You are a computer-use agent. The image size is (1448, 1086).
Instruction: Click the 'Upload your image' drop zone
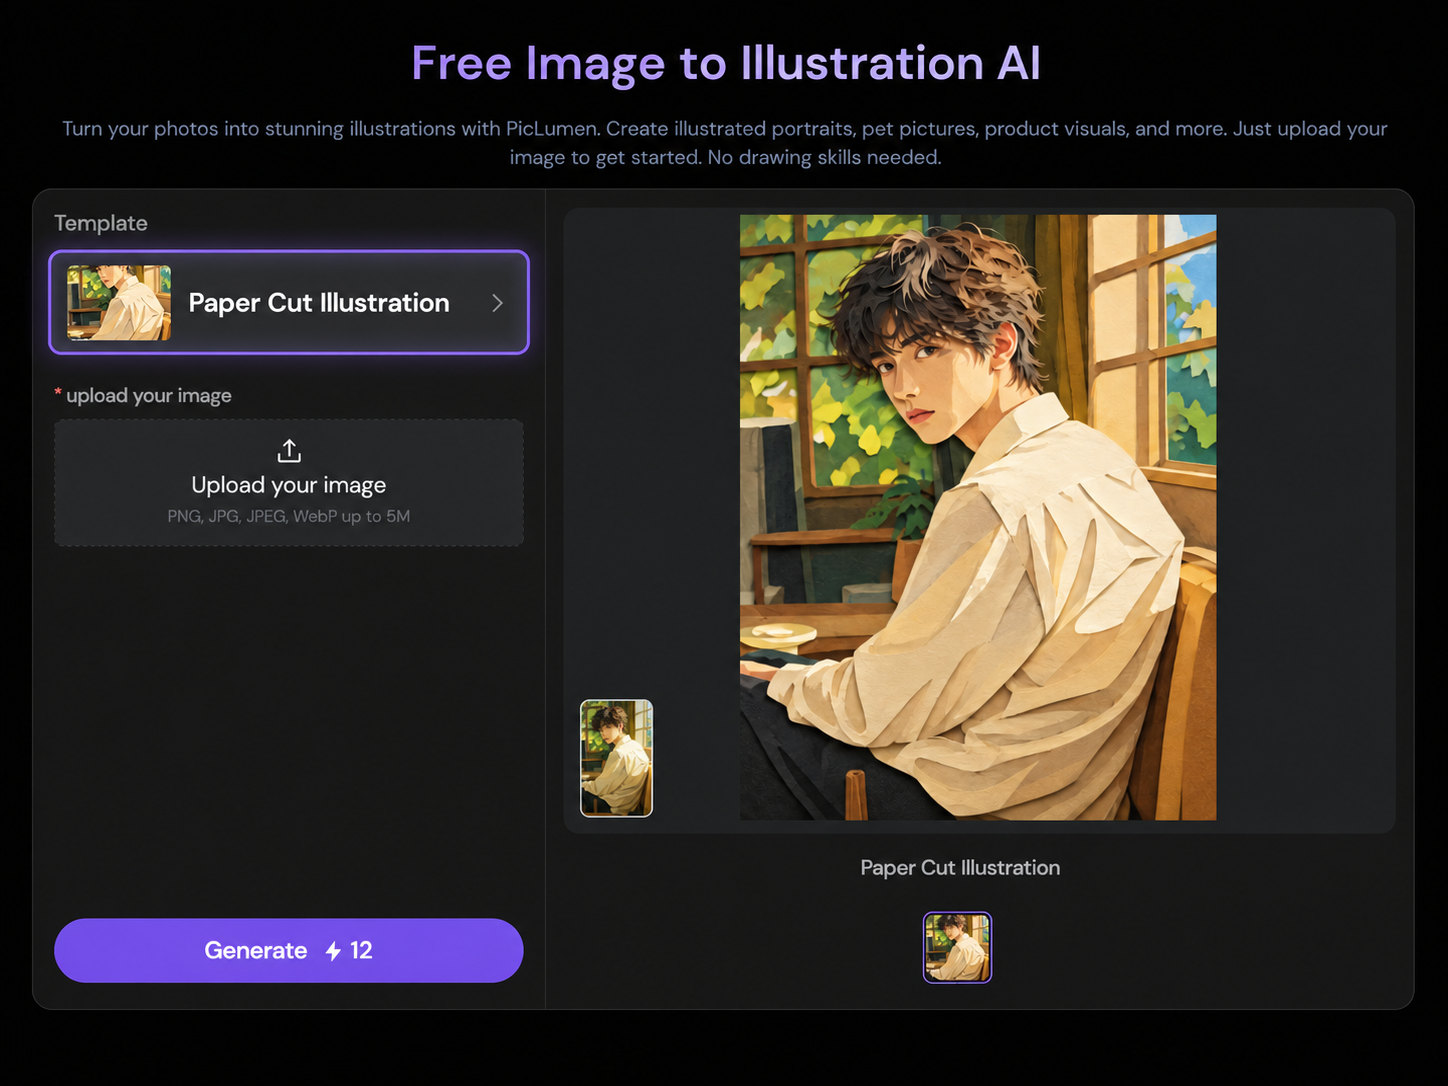coord(289,482)
